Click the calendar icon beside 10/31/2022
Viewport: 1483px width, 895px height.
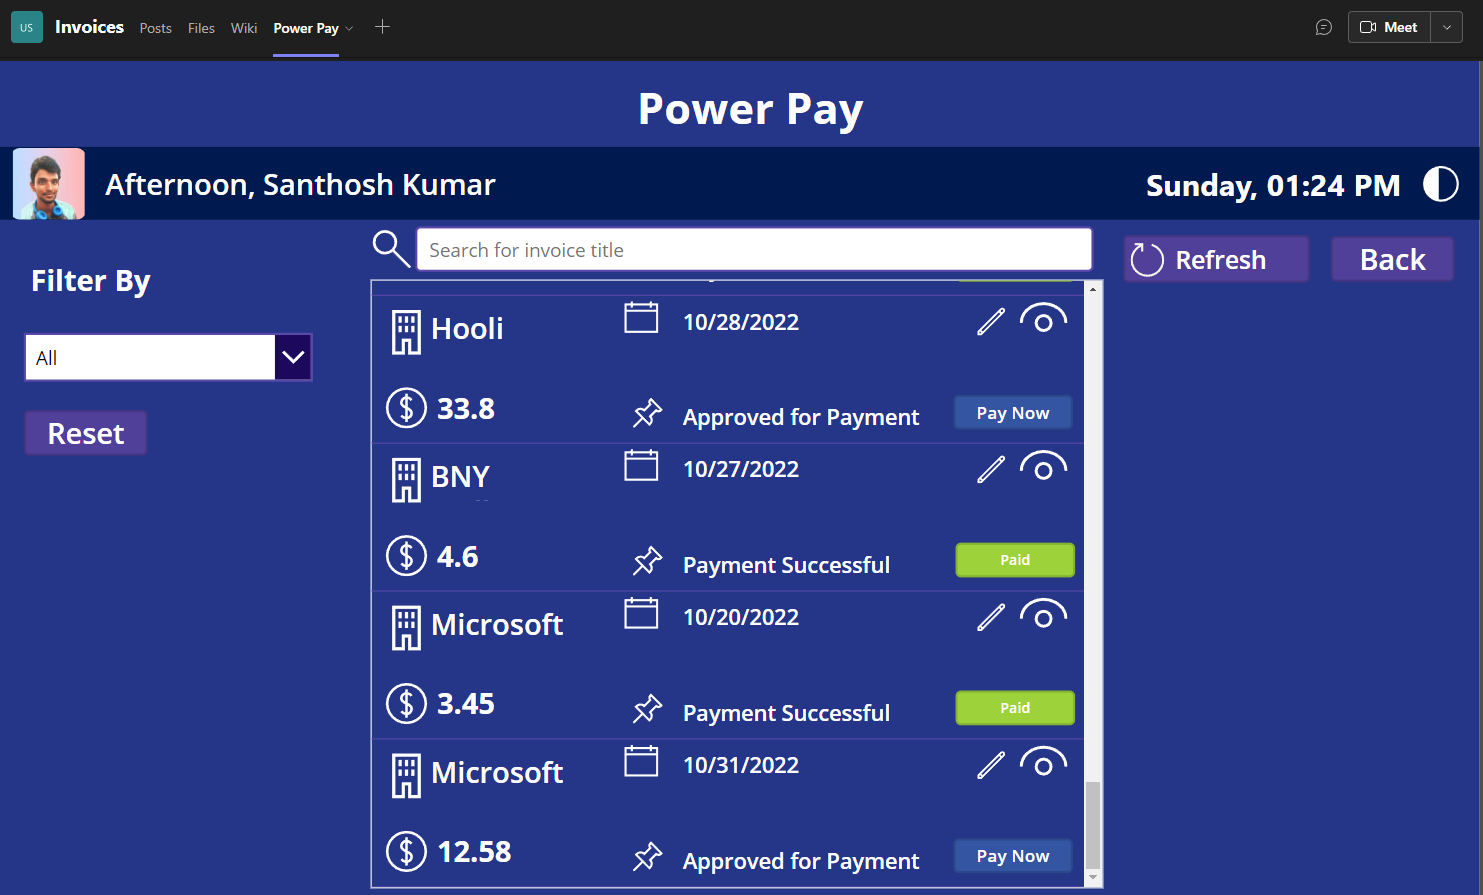(x=641, y=761)
